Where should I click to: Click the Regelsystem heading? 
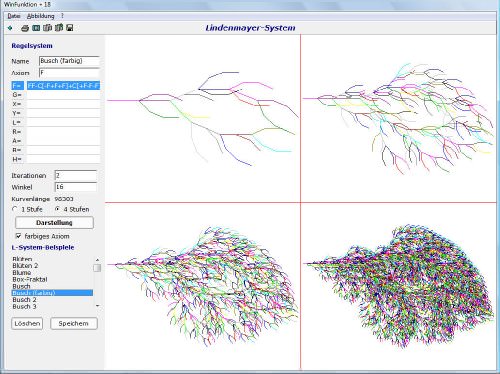coord(32,46)
